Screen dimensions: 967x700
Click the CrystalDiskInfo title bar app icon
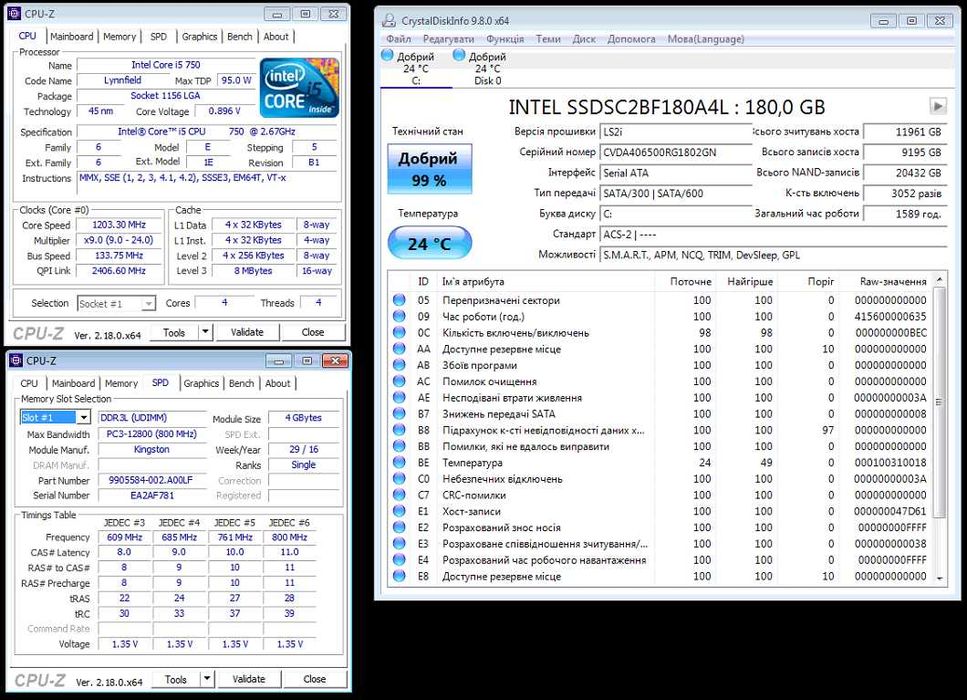(x=389, y=20)
